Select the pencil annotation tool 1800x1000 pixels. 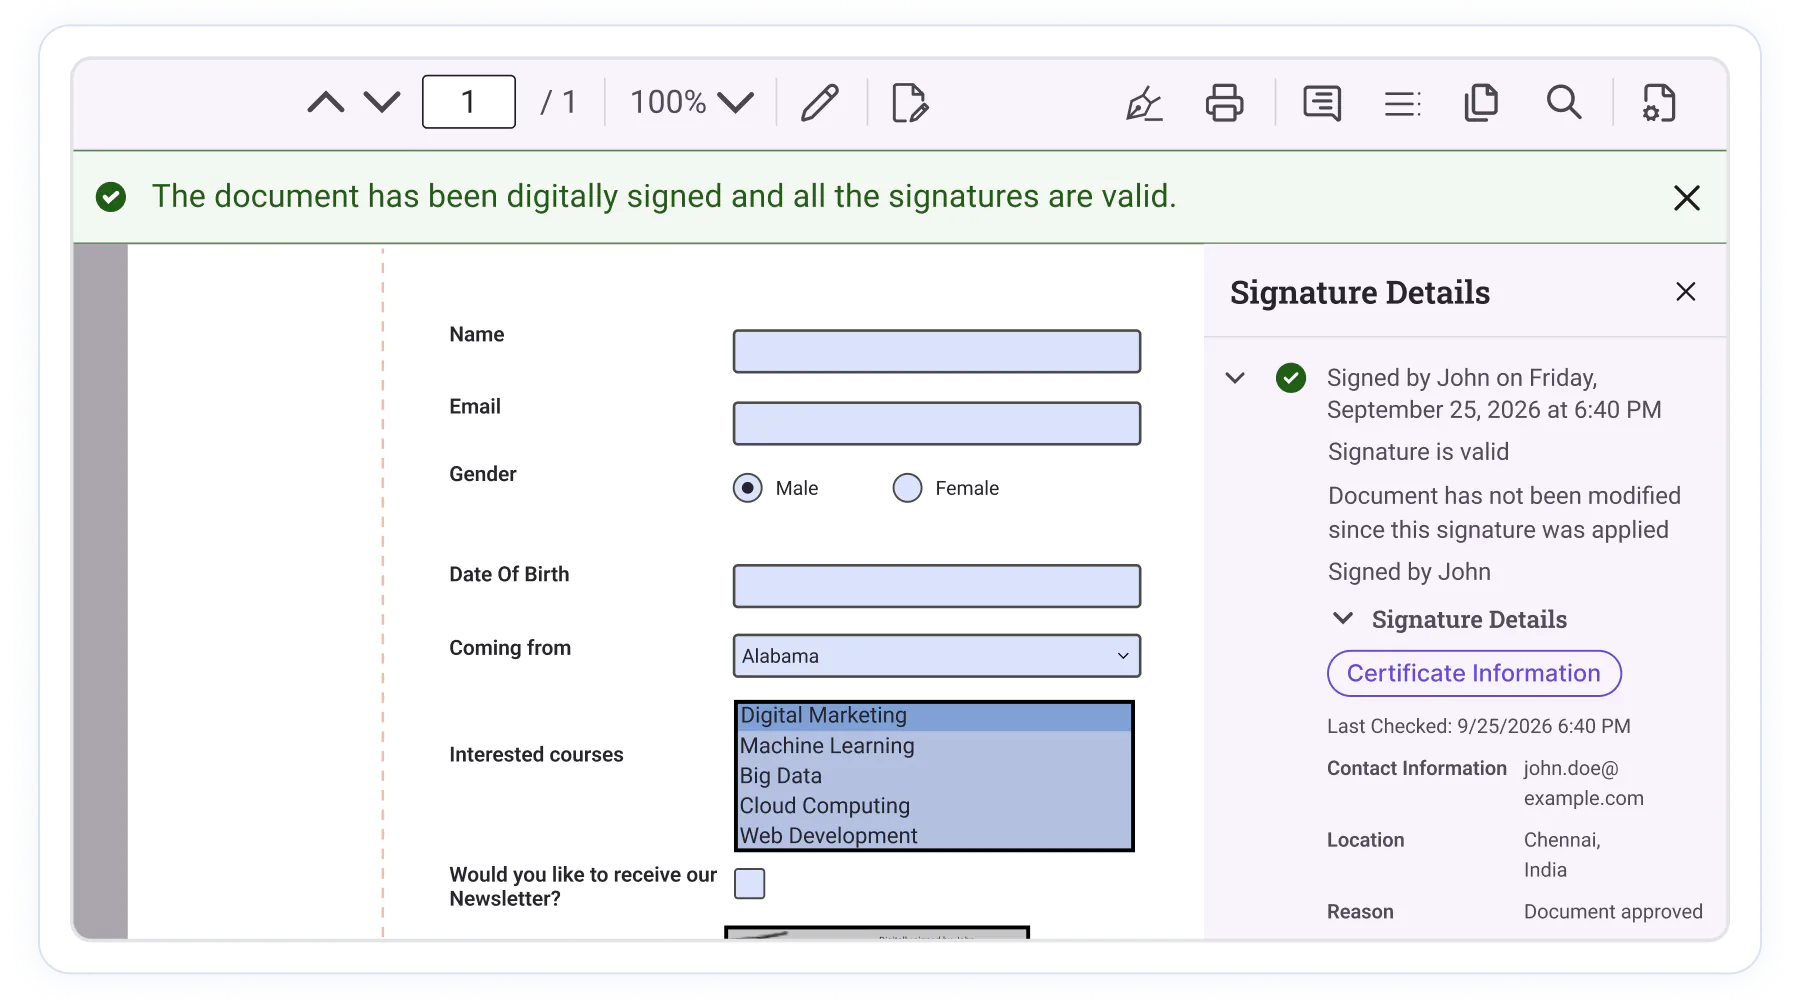[x=820, y=102]
